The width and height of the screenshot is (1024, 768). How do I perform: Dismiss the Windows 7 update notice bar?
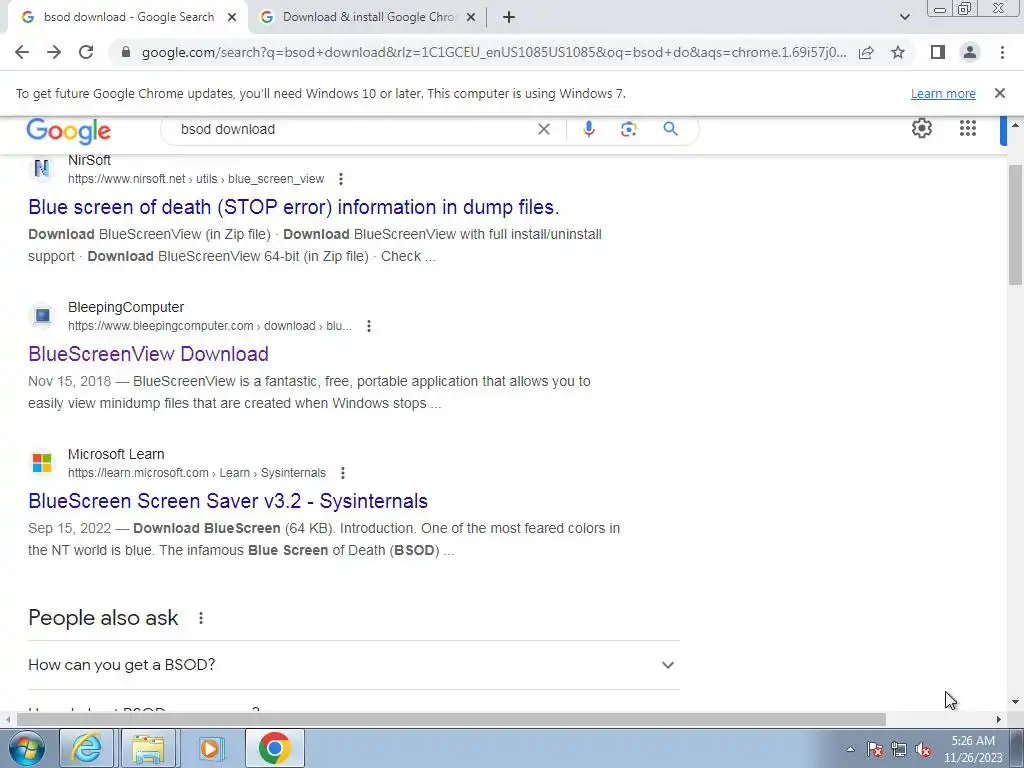(1000, 93)
